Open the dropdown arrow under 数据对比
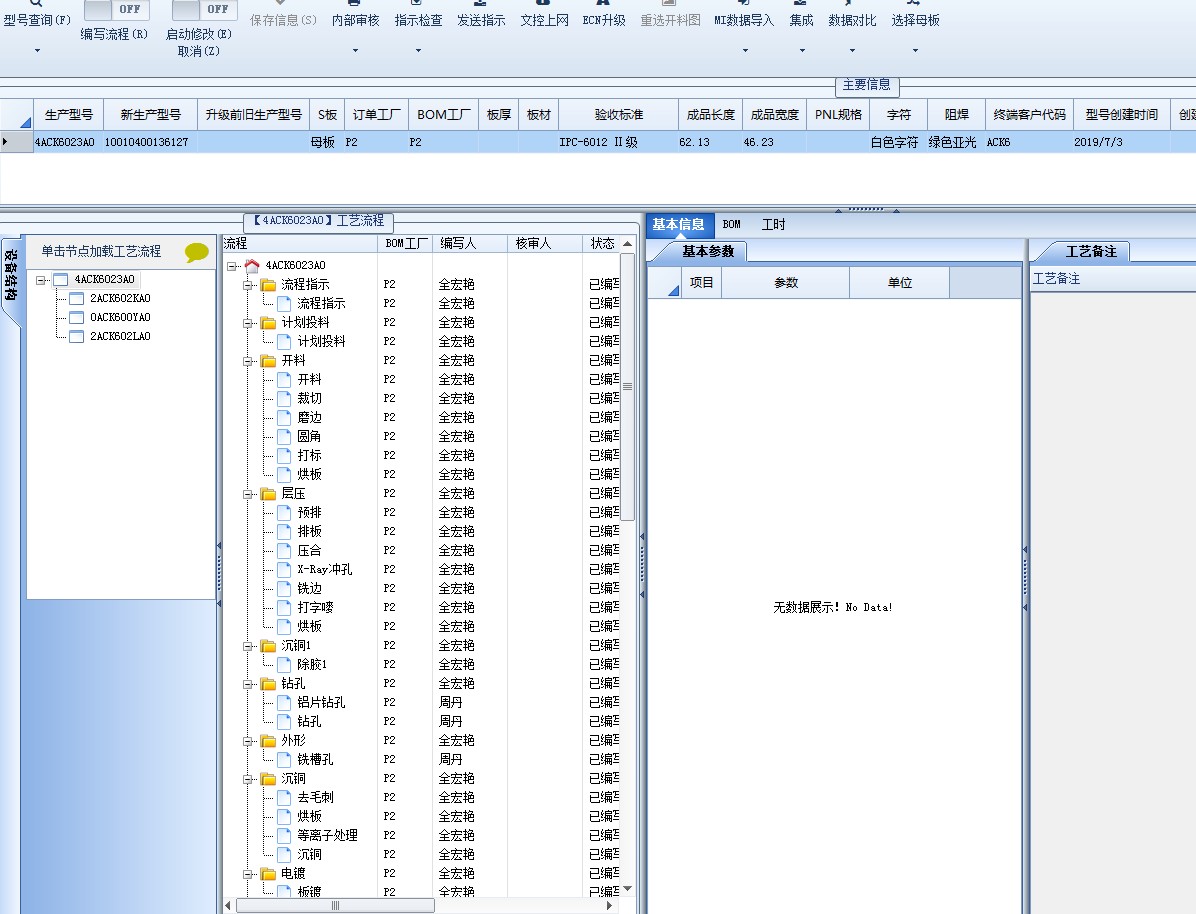This screenshot has width=1196, height=914. (852, 51)
